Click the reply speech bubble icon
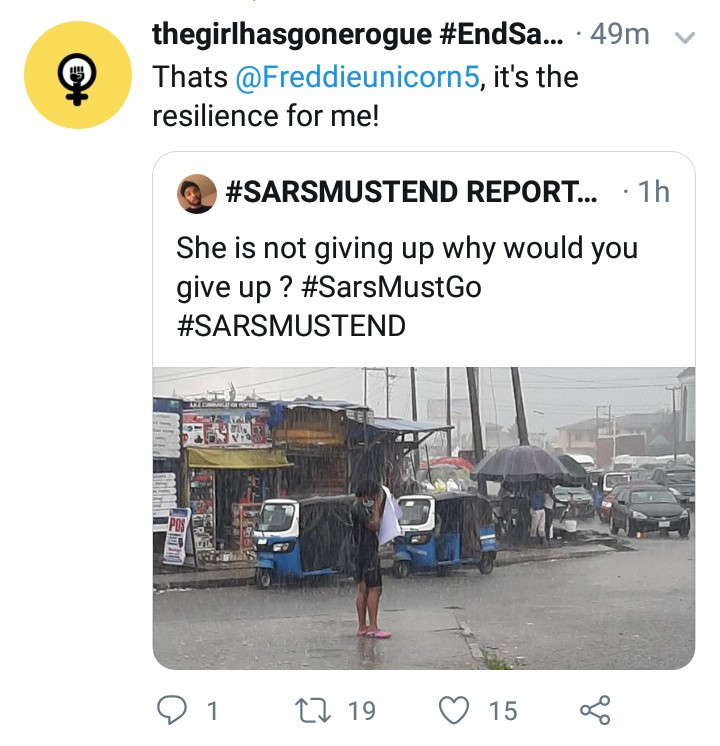 coord(172,710)
